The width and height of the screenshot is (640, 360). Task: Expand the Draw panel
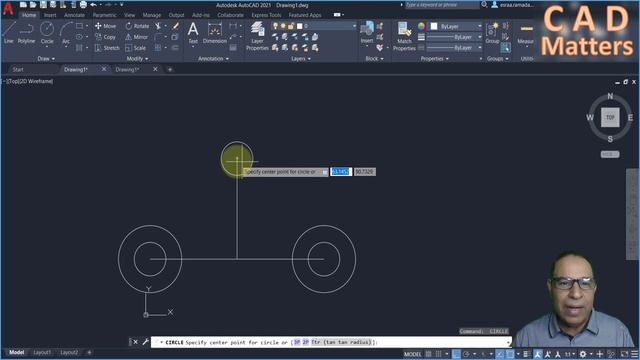click(46, 59)
